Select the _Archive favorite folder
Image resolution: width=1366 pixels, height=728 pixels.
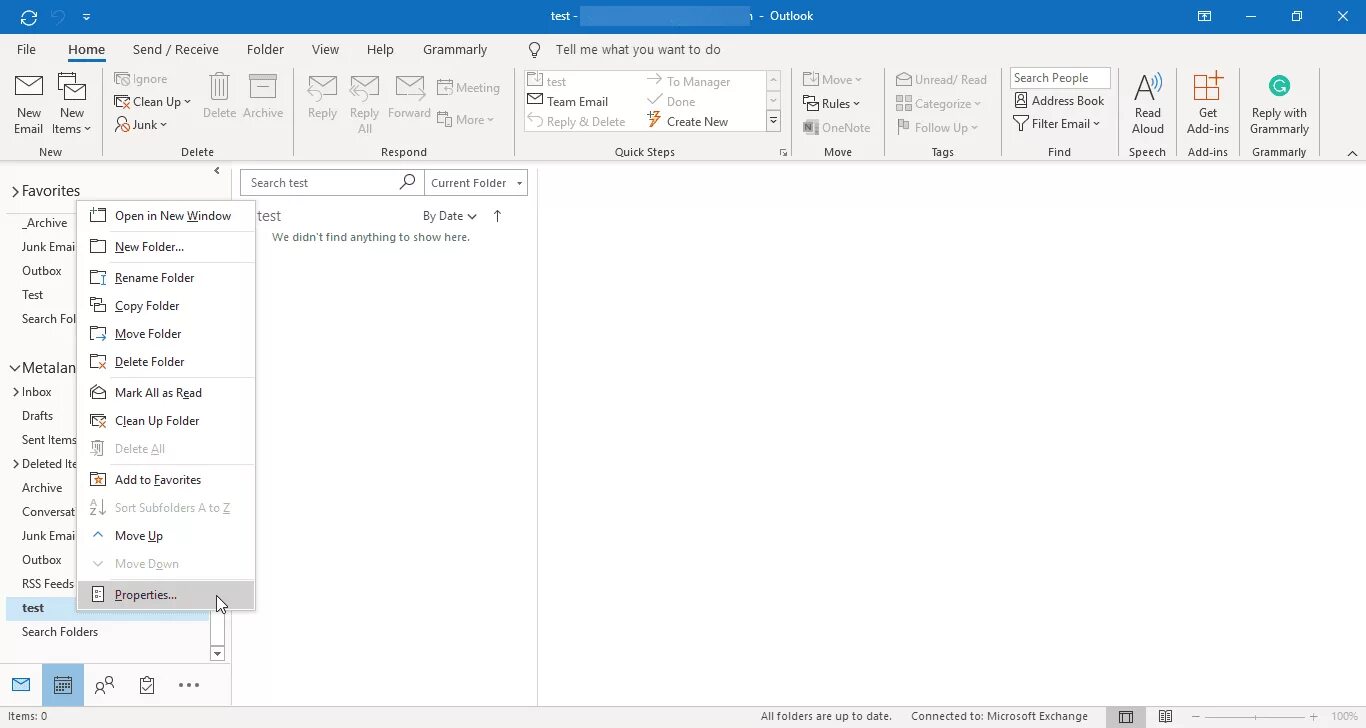tap(45, 223)
